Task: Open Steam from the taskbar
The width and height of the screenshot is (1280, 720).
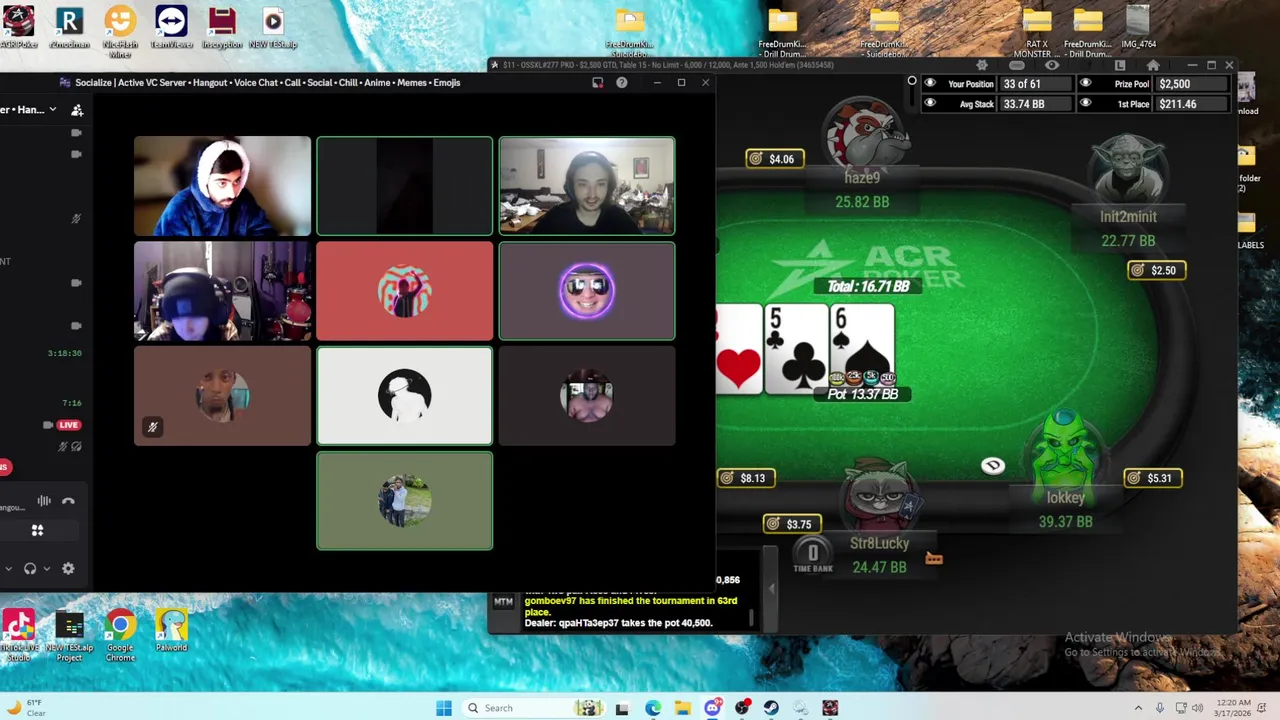Action: pyautogui.click(x=771, y=708)
